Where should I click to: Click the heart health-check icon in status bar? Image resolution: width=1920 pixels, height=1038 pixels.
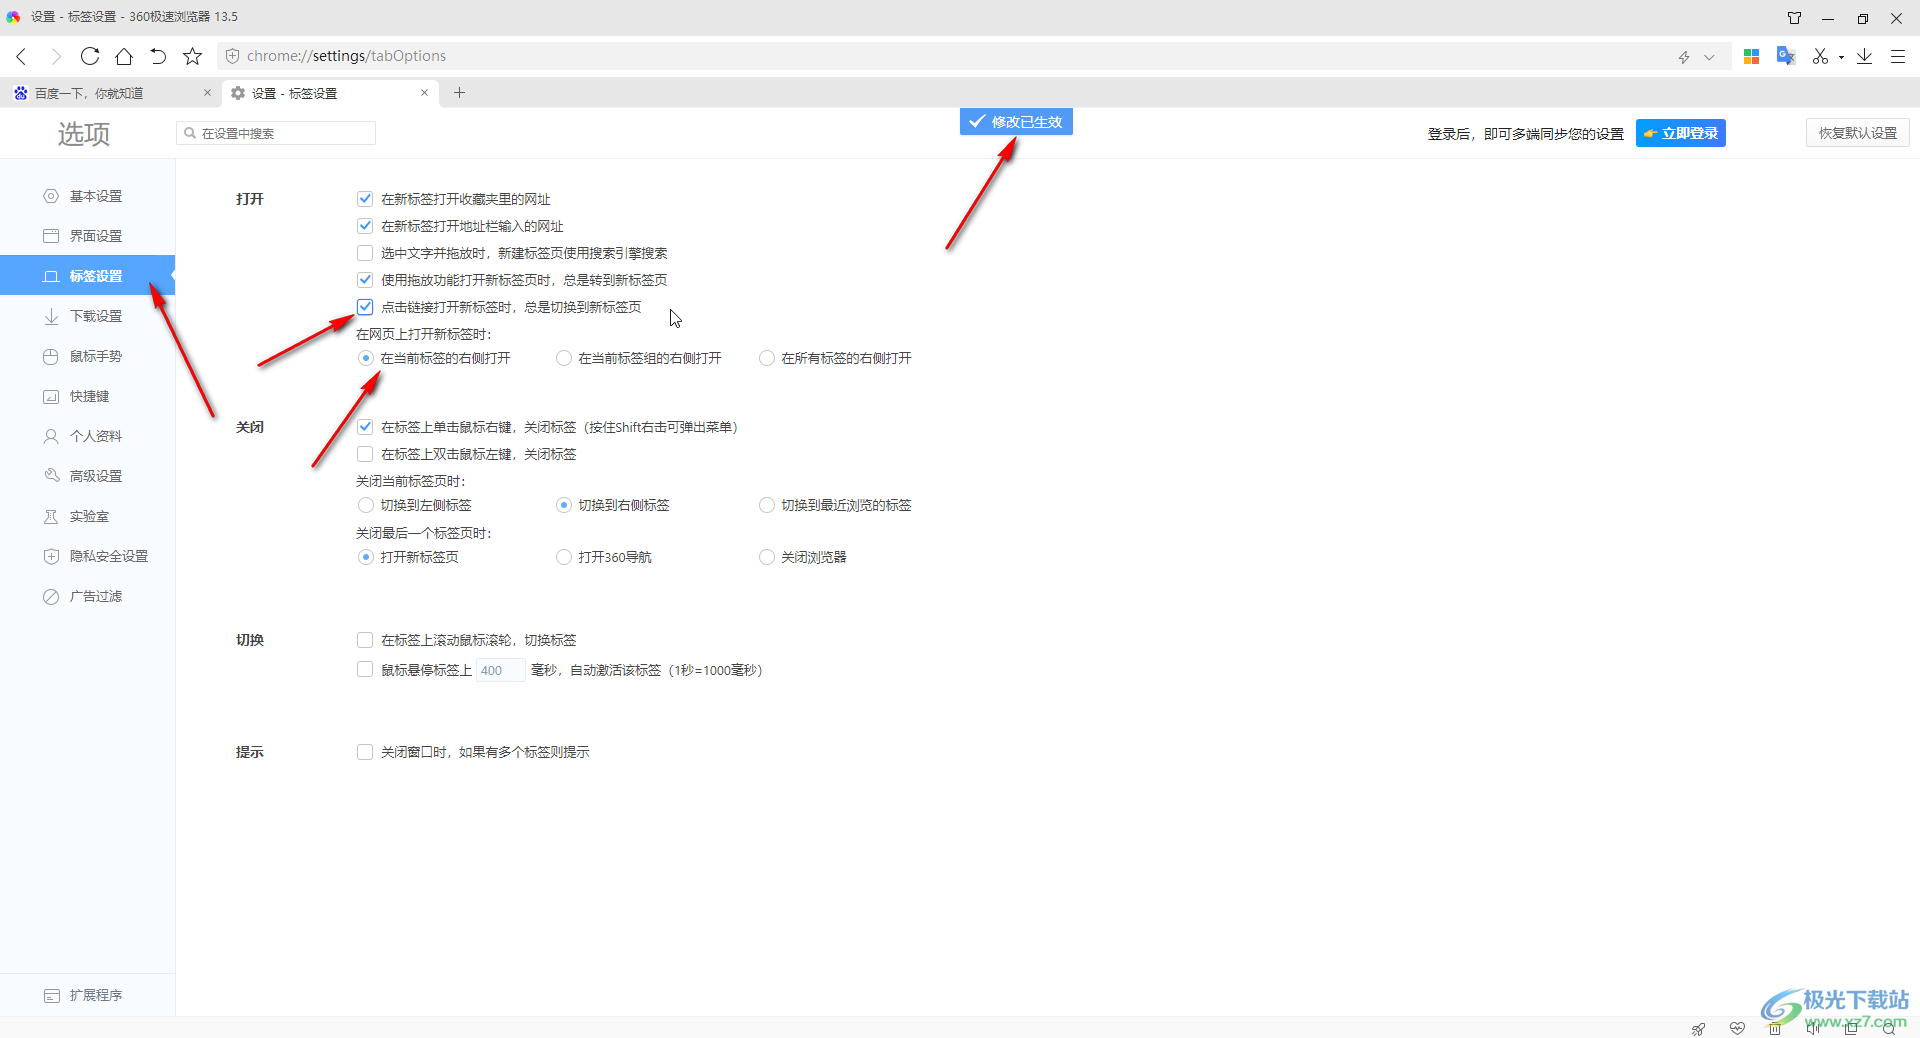tap(1737, 1028)
